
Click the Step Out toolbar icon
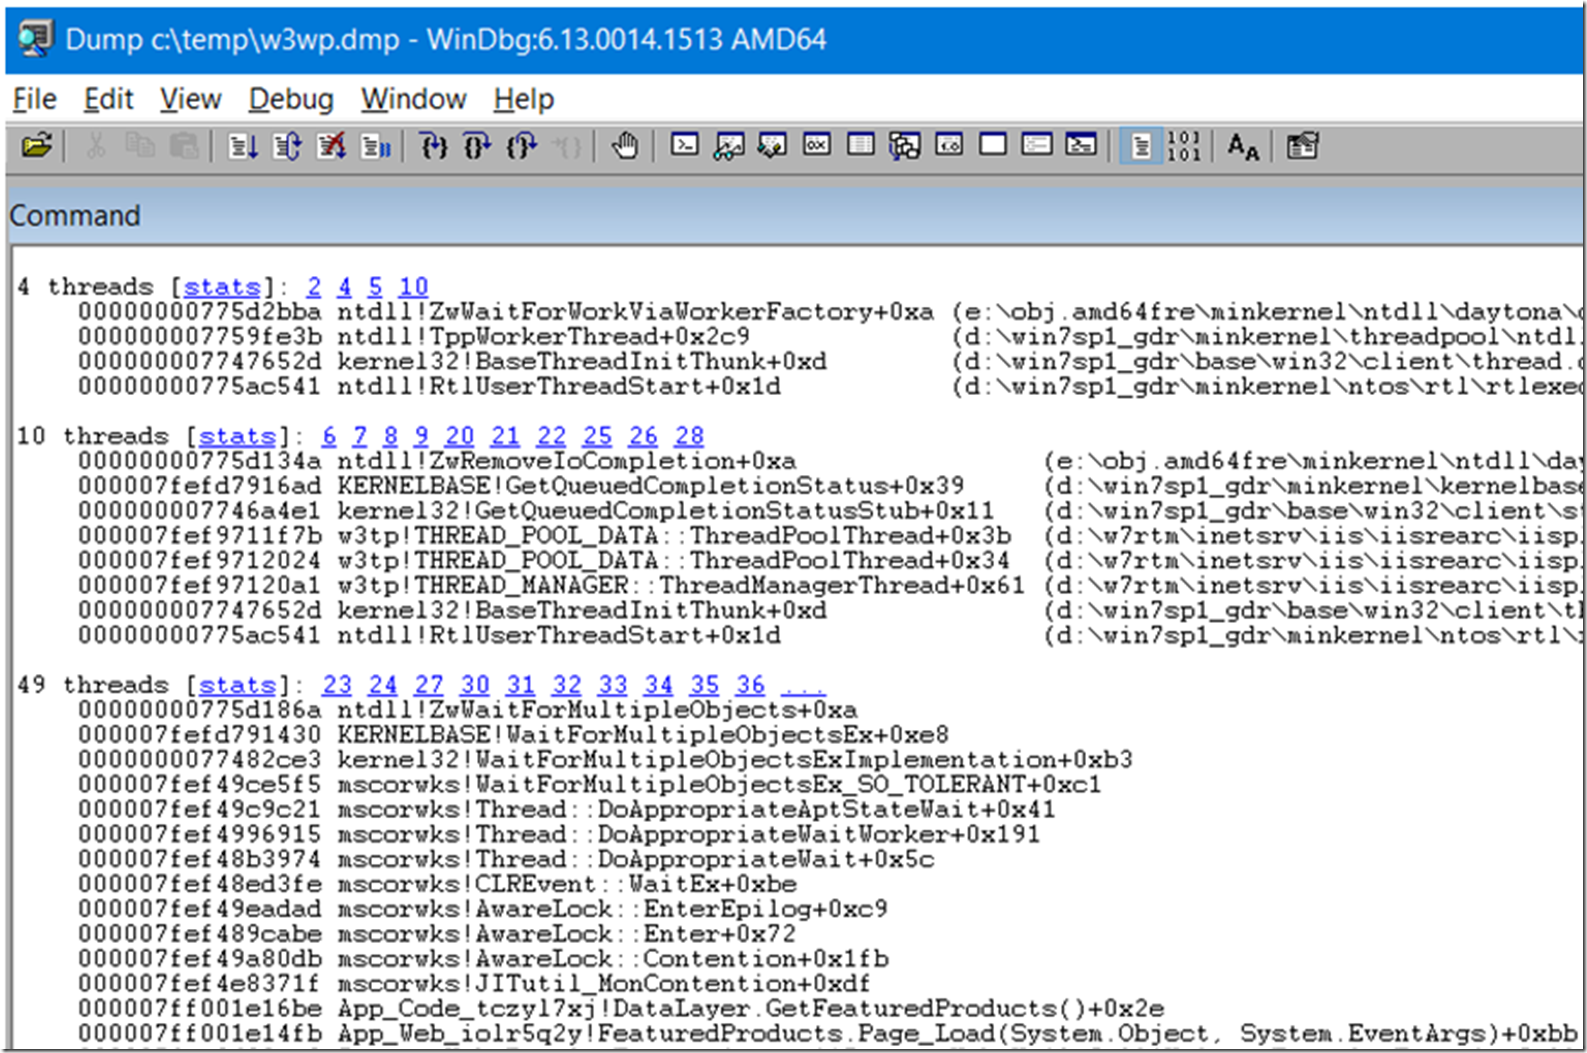tap(521, 146)
